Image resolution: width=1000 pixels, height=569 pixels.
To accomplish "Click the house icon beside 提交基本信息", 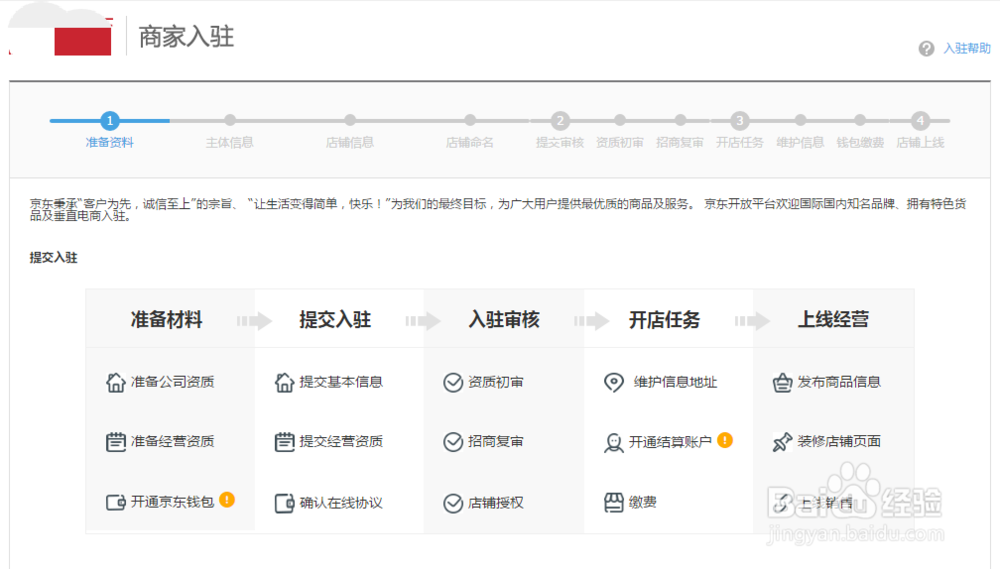I will [284, 382].
